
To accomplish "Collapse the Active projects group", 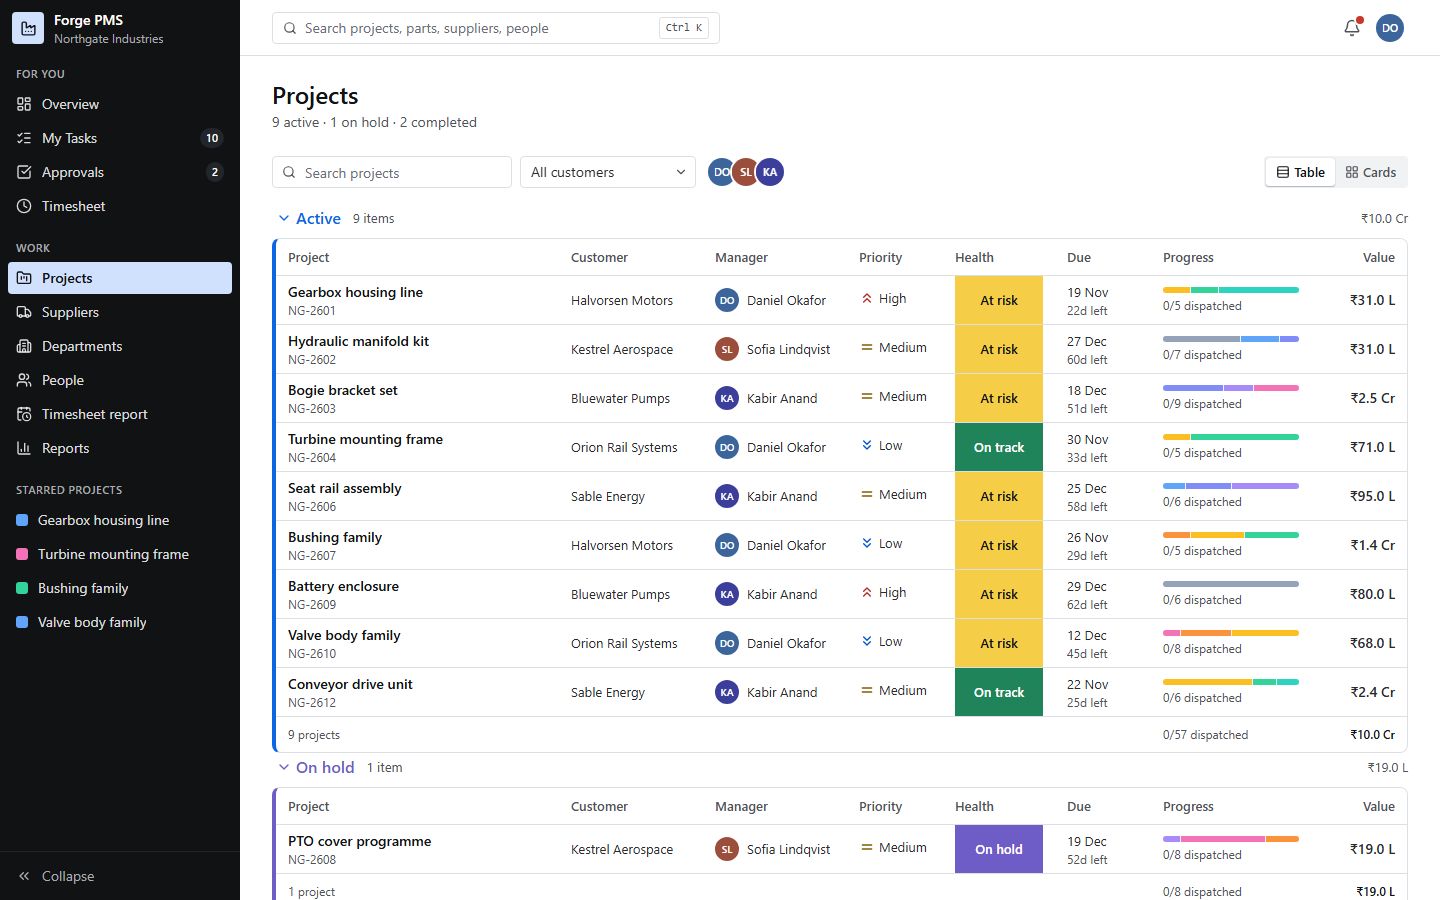I will (283, 218).
